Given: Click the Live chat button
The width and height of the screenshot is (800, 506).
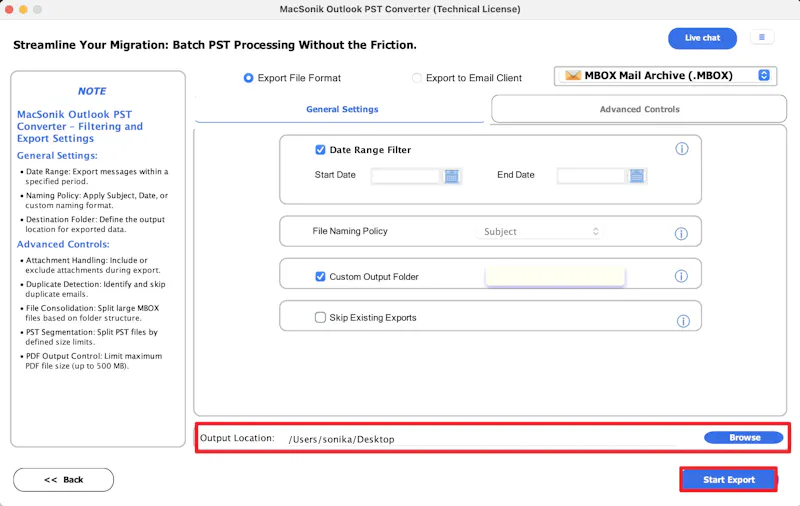Looking at the screenshot, I should pos(702,38).
